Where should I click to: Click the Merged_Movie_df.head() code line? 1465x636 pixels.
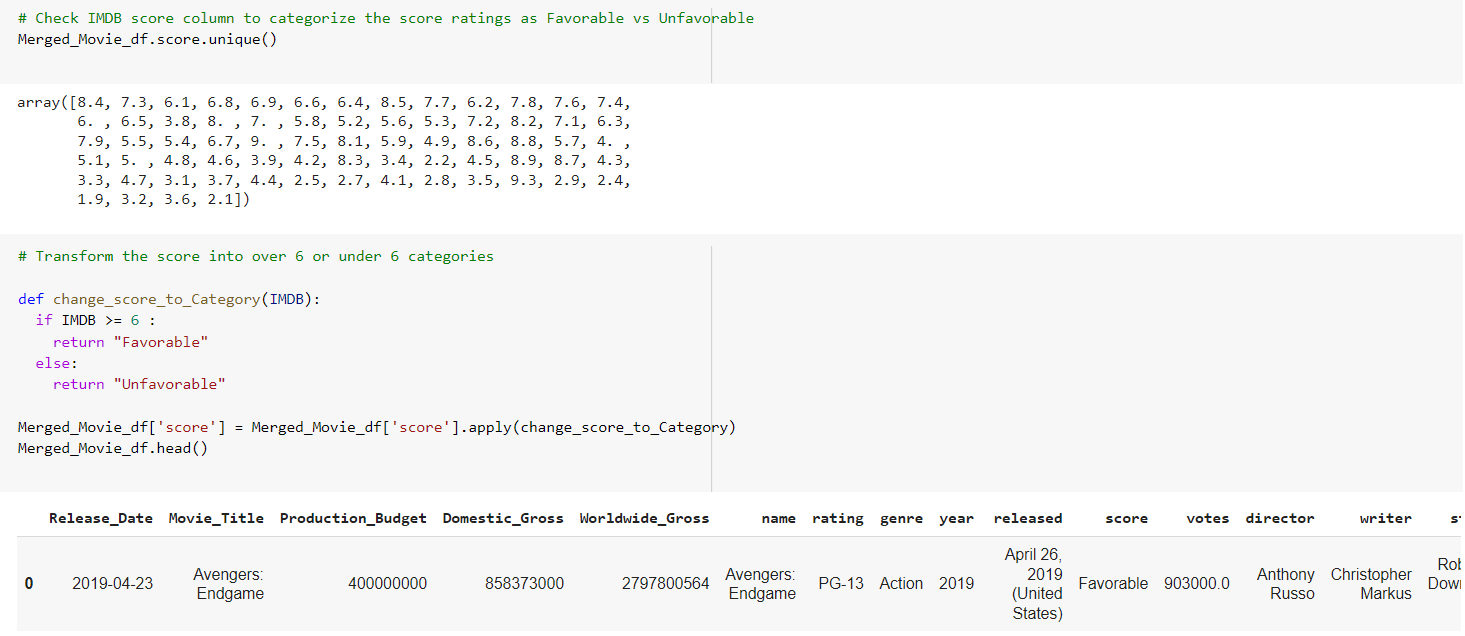(112, 448)
